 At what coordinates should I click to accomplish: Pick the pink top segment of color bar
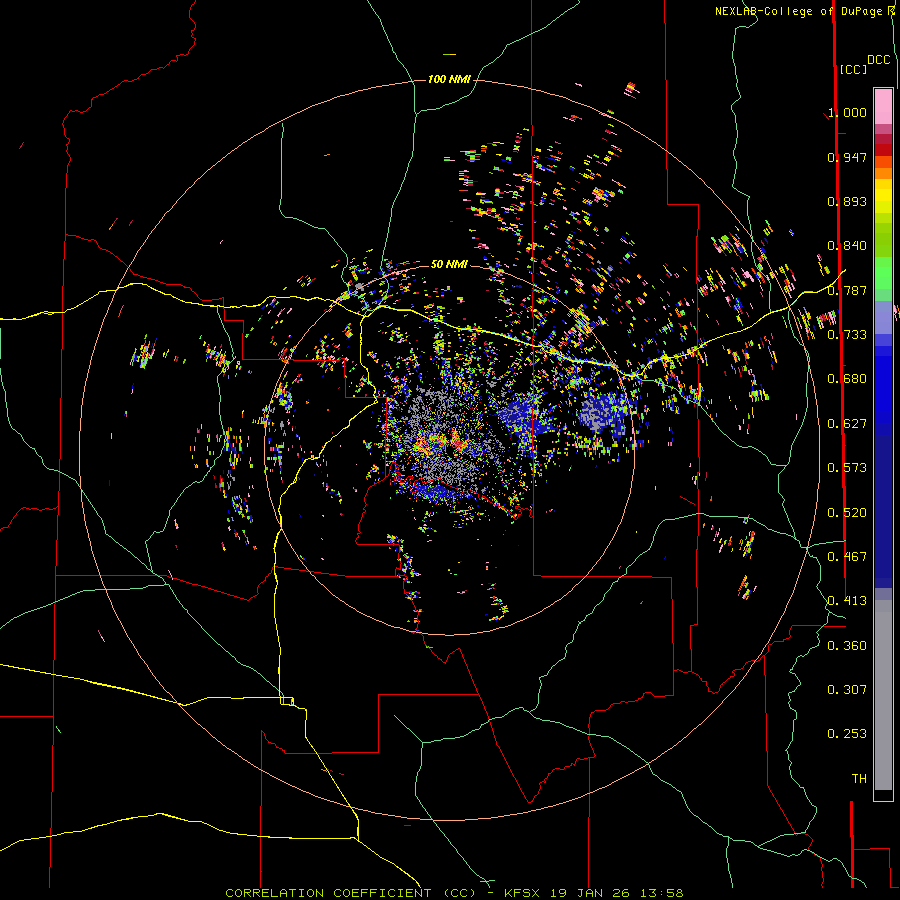pos(883,106)
